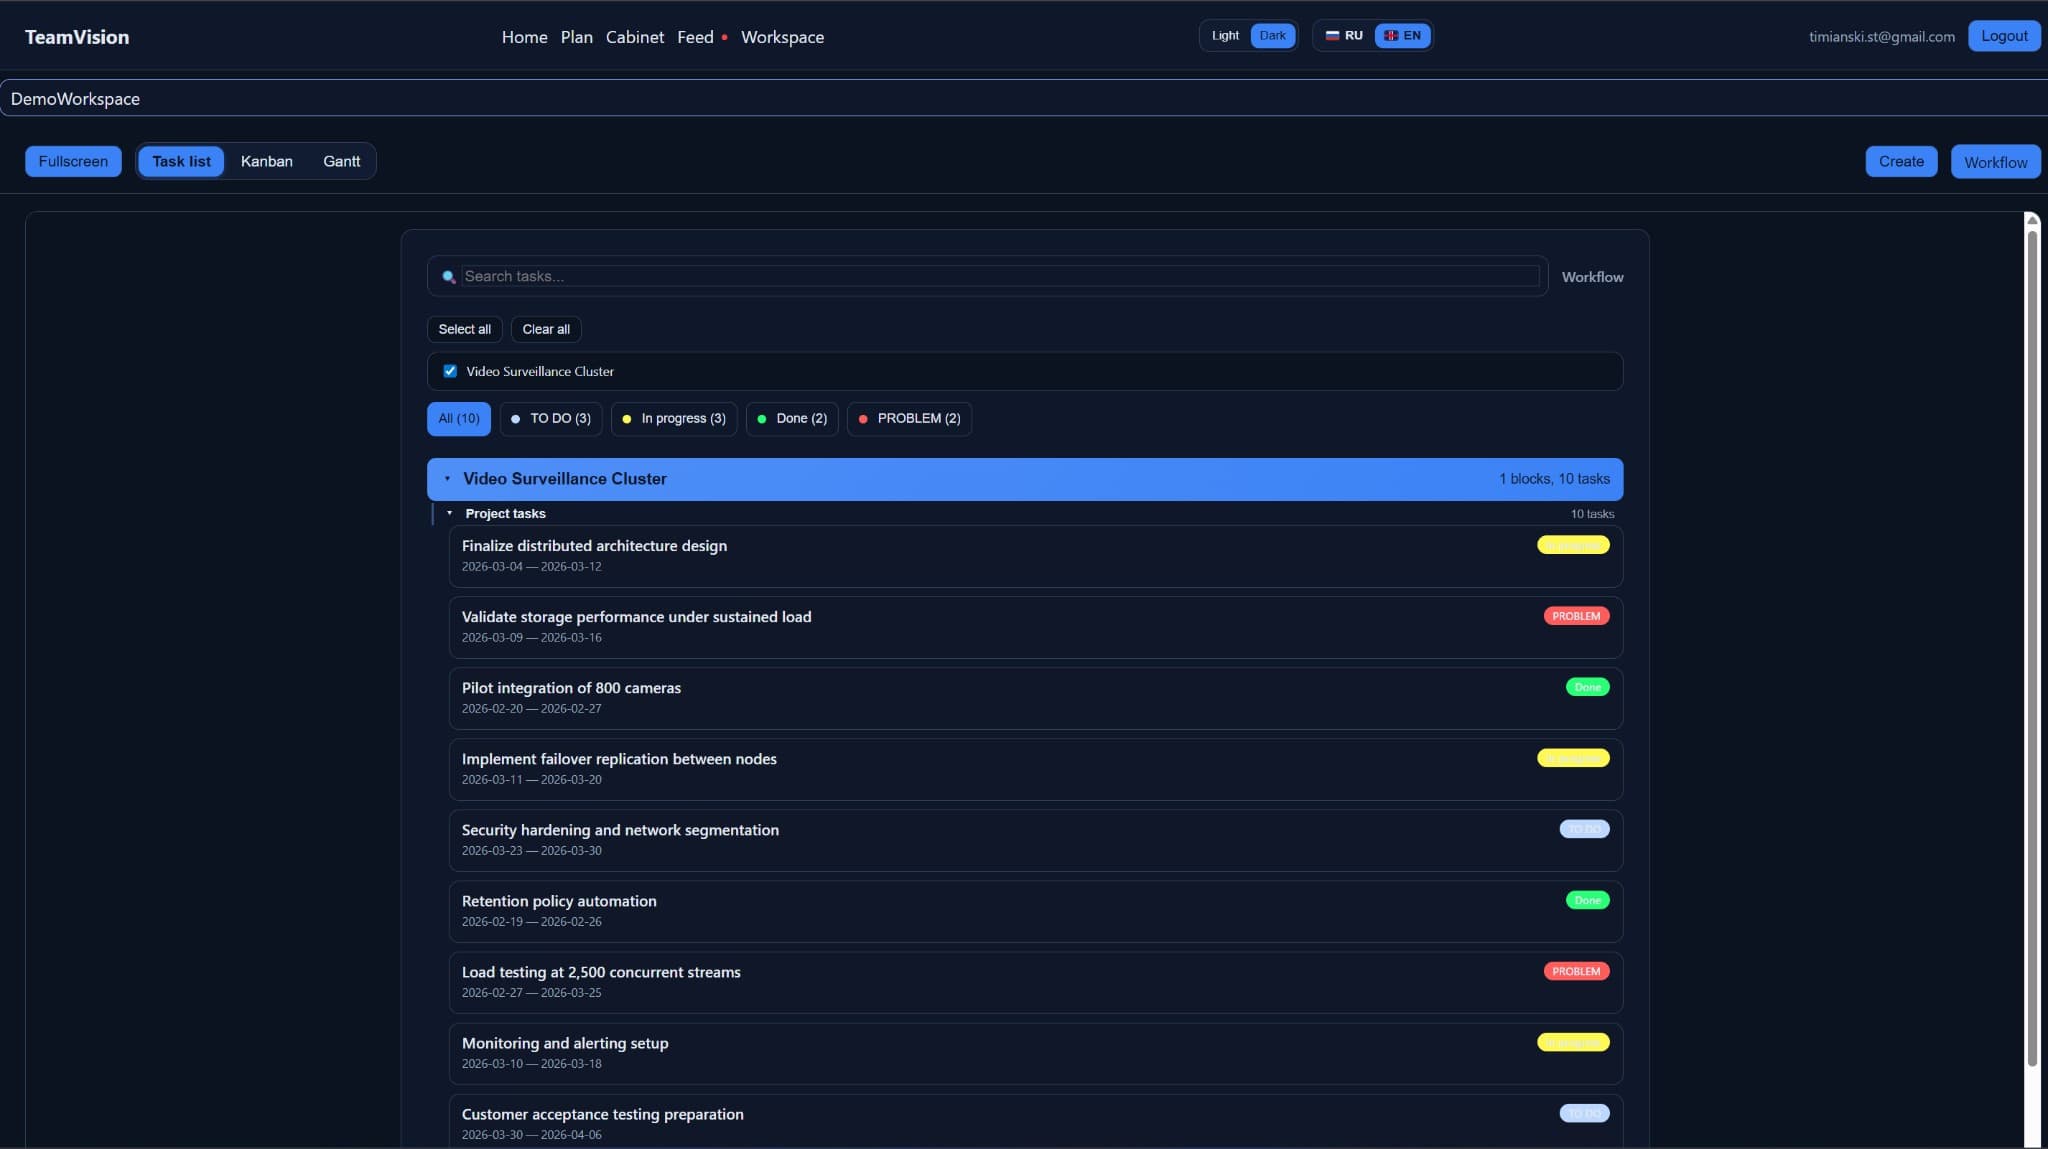
Task: Click the Select all button
Action: click(463, 329)
